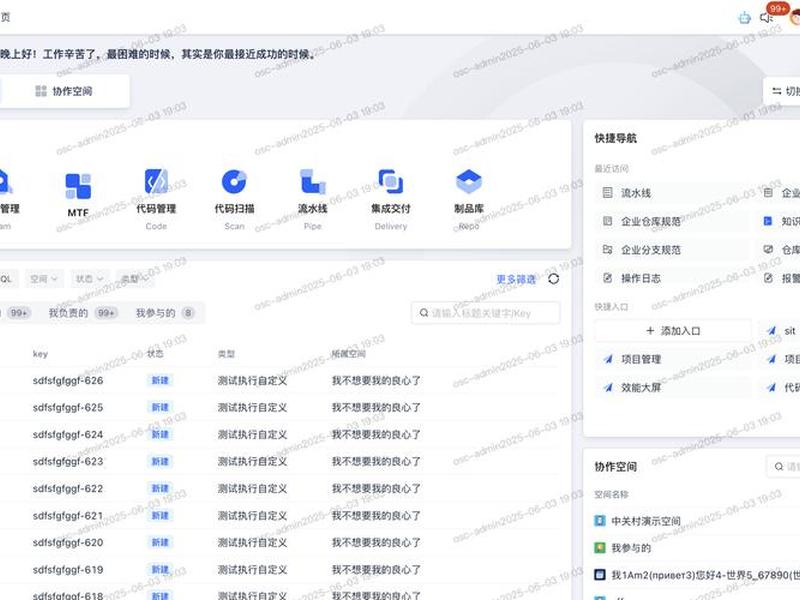This screenshot has height=600, width=800.
Task: Click the 所属空间 column header
Action: point(348,354)
